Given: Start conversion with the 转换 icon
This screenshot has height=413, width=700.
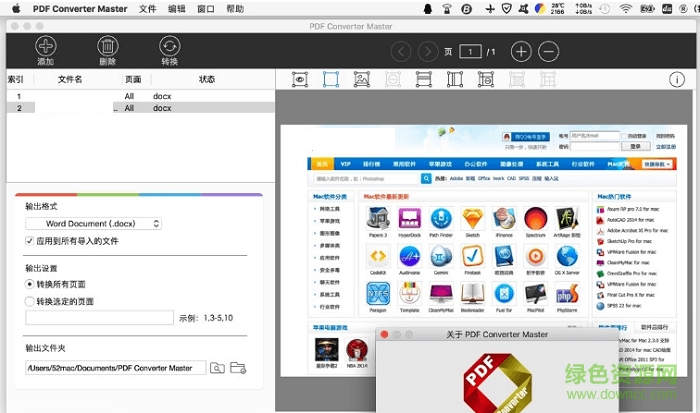Looking at the screenshot, I should coord(170,46).
